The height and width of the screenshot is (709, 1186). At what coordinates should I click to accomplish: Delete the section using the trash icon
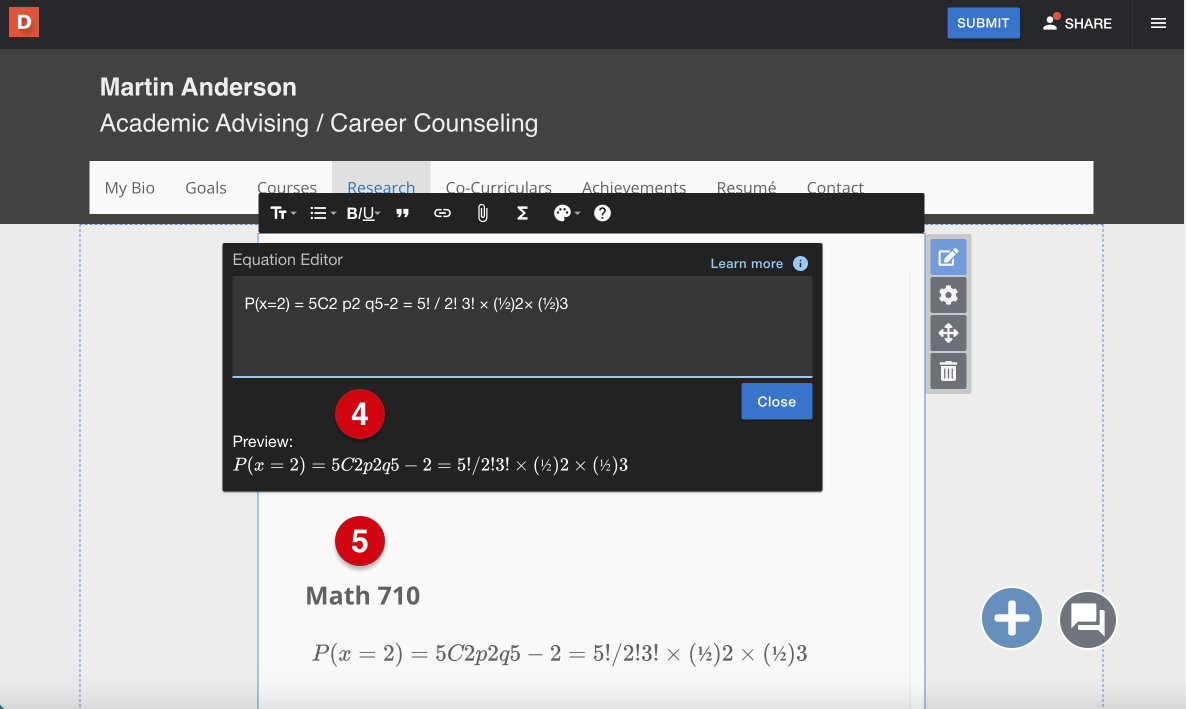pyautogui.click(x=948, y=370)
